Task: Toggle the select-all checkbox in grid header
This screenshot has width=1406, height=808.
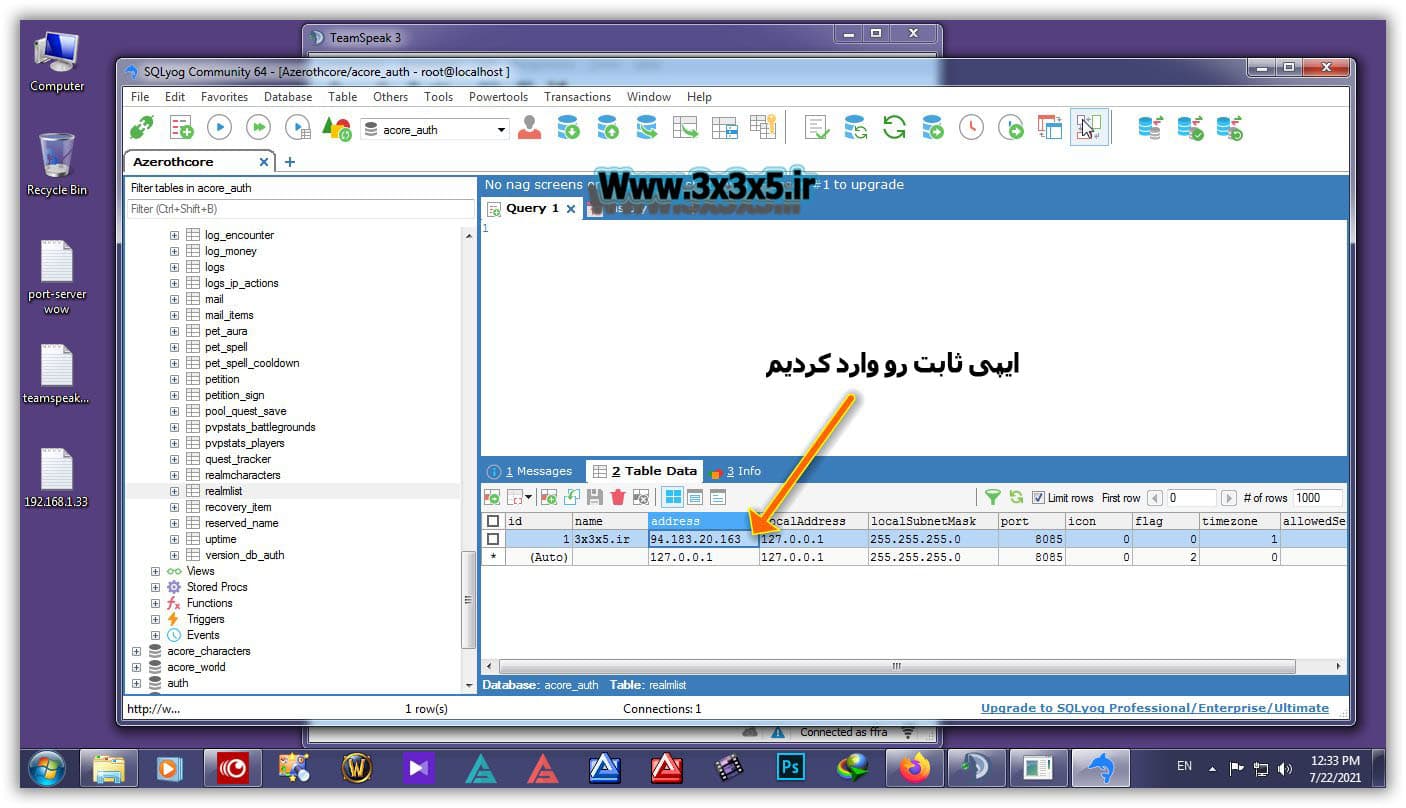Action: tap(492, 521)
